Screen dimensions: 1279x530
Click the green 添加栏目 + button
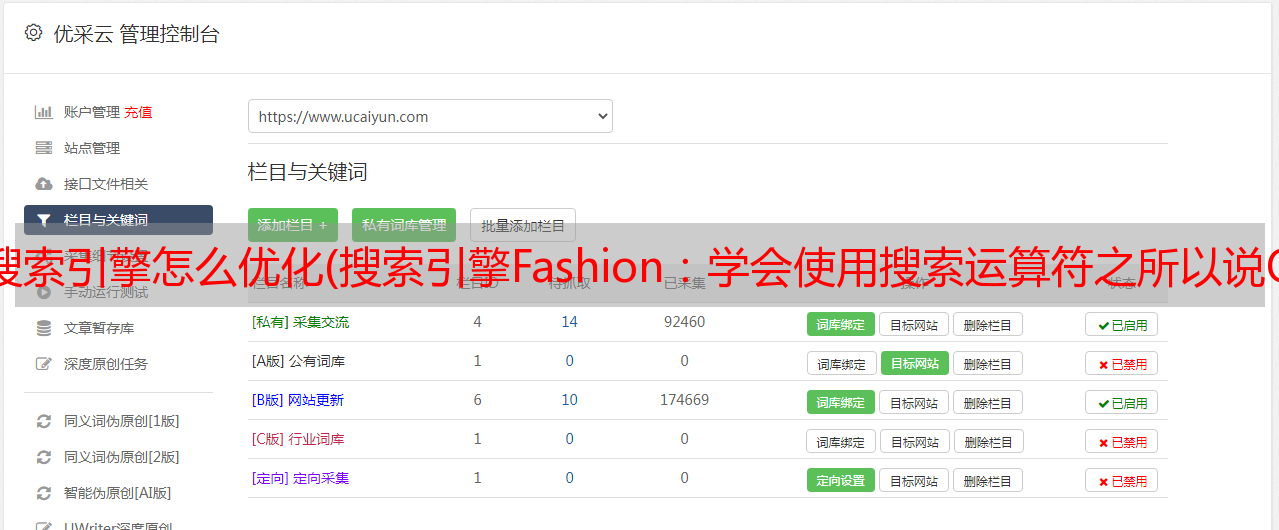tap(293, 225)
